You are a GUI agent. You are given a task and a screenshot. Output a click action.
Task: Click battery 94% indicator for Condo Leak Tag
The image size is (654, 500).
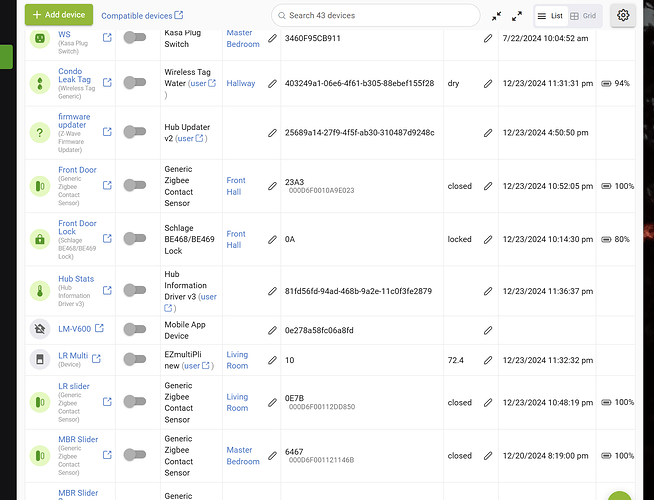click(x=615, y=83)
